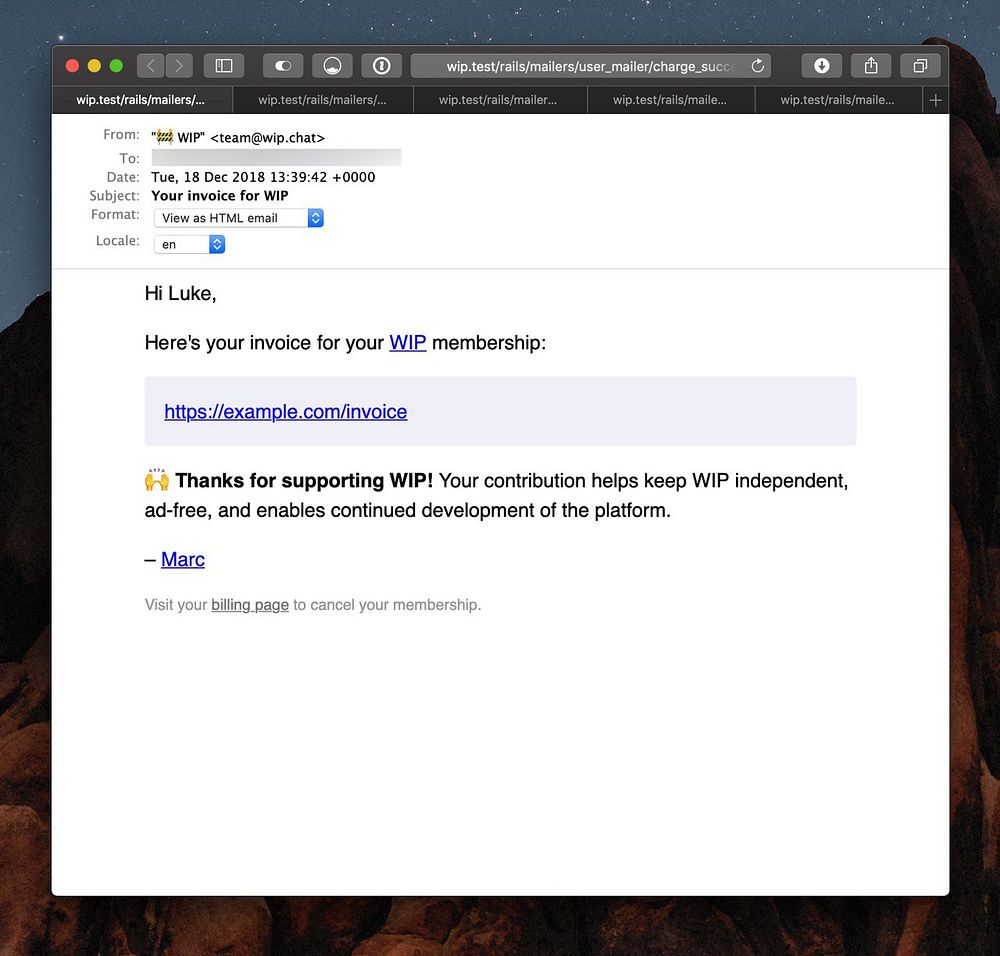Close the Safari window with red button

(x=72, y=66)
